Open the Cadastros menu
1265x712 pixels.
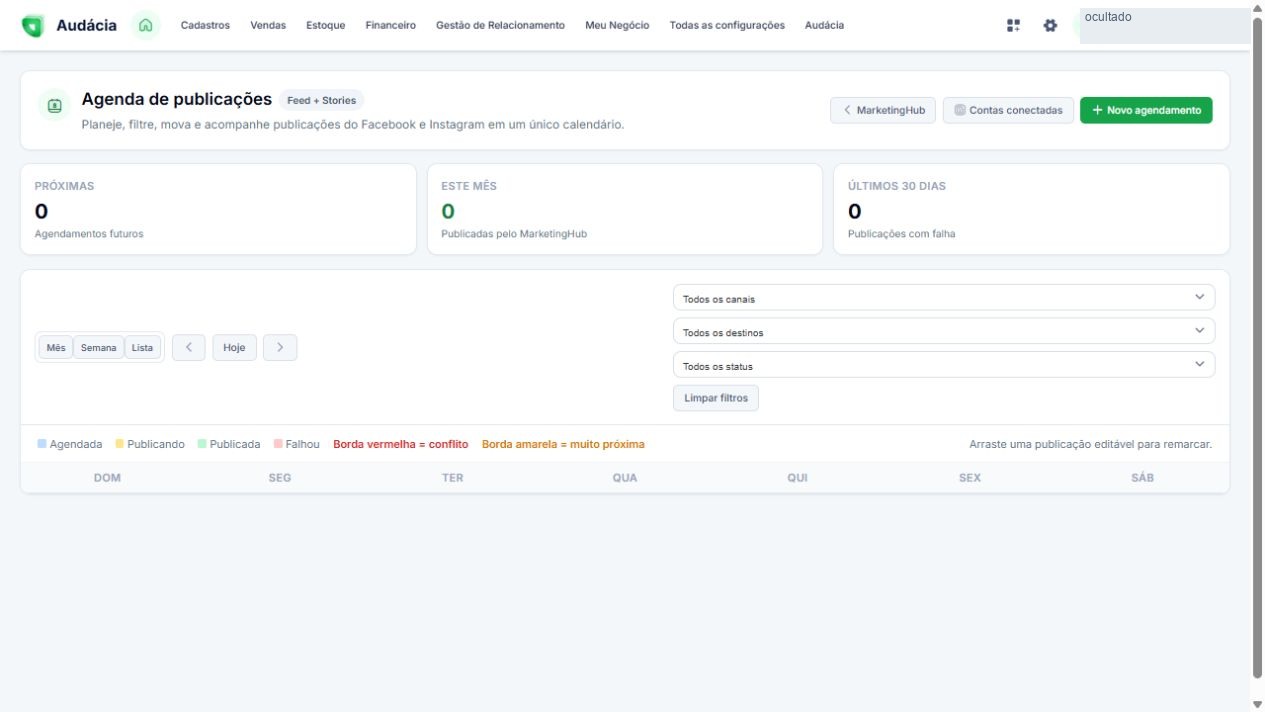(x=205, y=26)
